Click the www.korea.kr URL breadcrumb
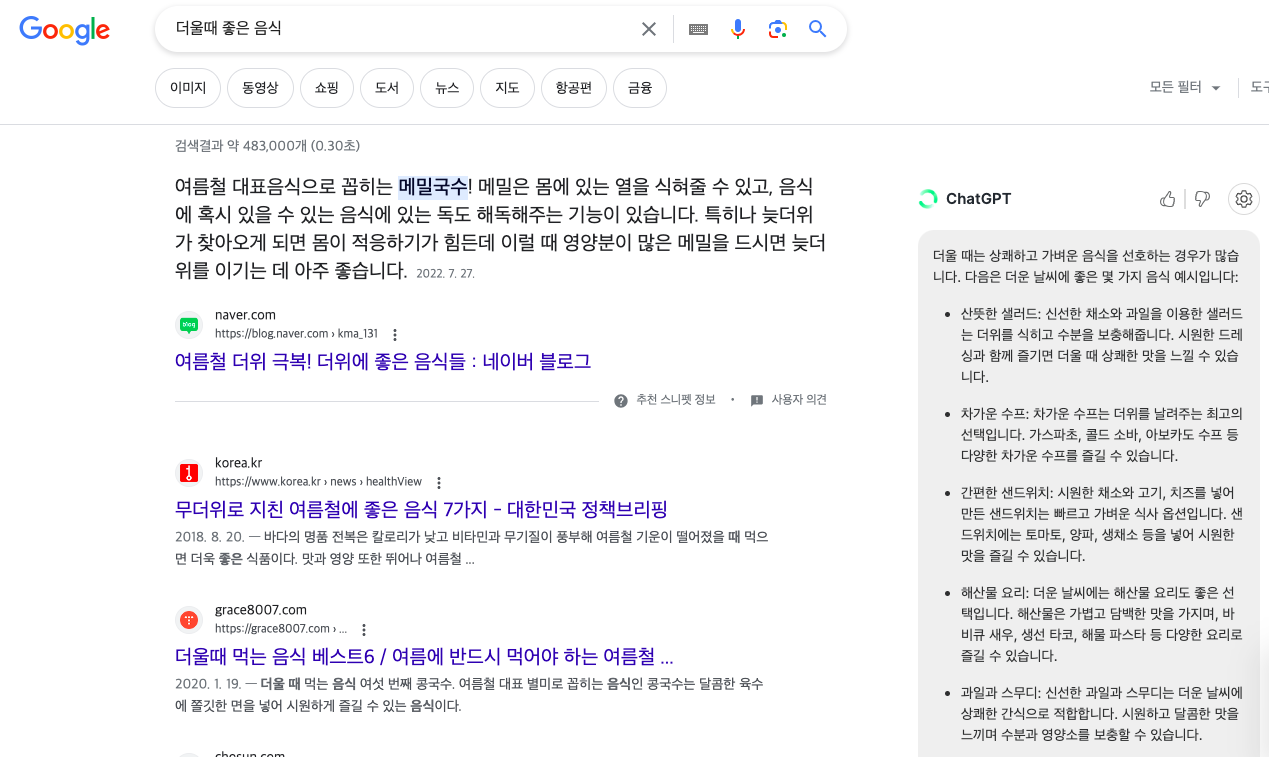The width and height of the screenshot is (1269, 757). (x=318, y=482)
